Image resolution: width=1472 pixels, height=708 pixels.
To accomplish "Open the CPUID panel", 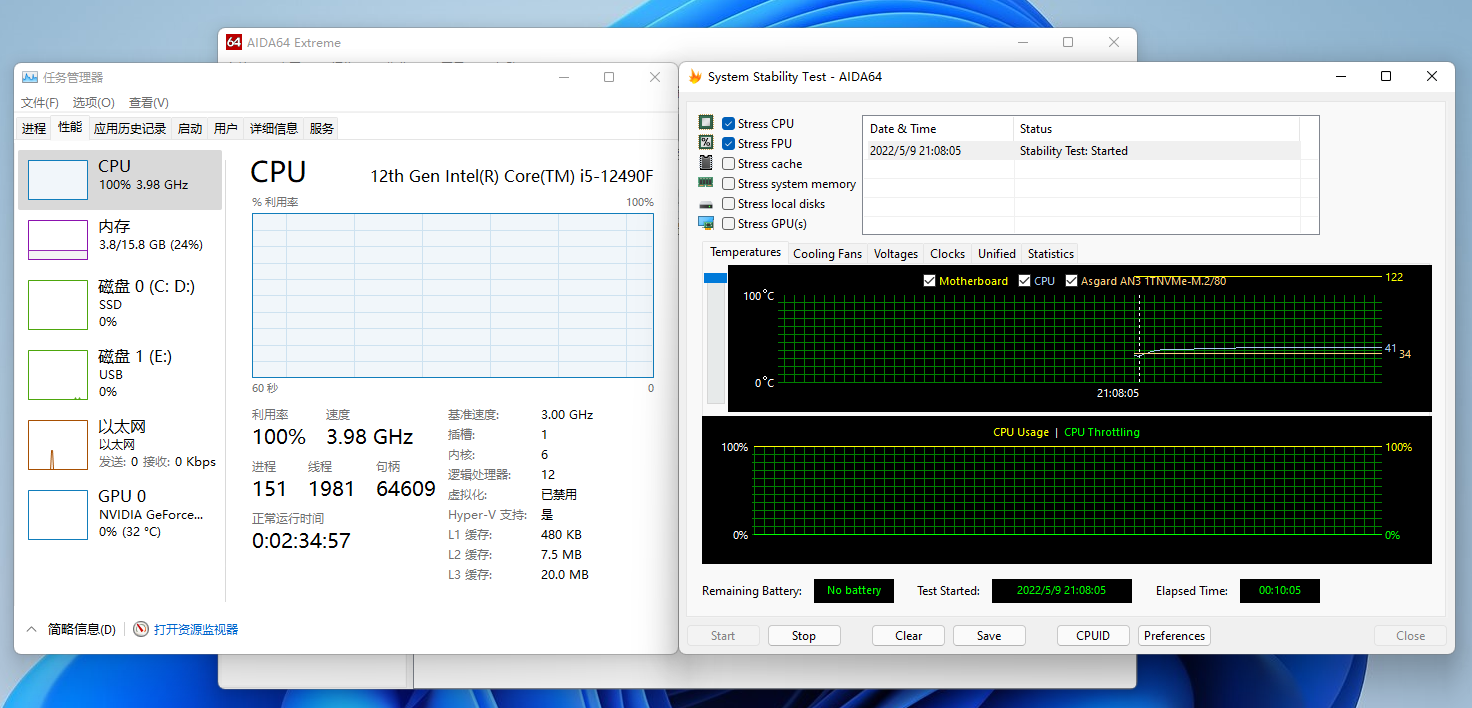I will (x=1093, y=635).
